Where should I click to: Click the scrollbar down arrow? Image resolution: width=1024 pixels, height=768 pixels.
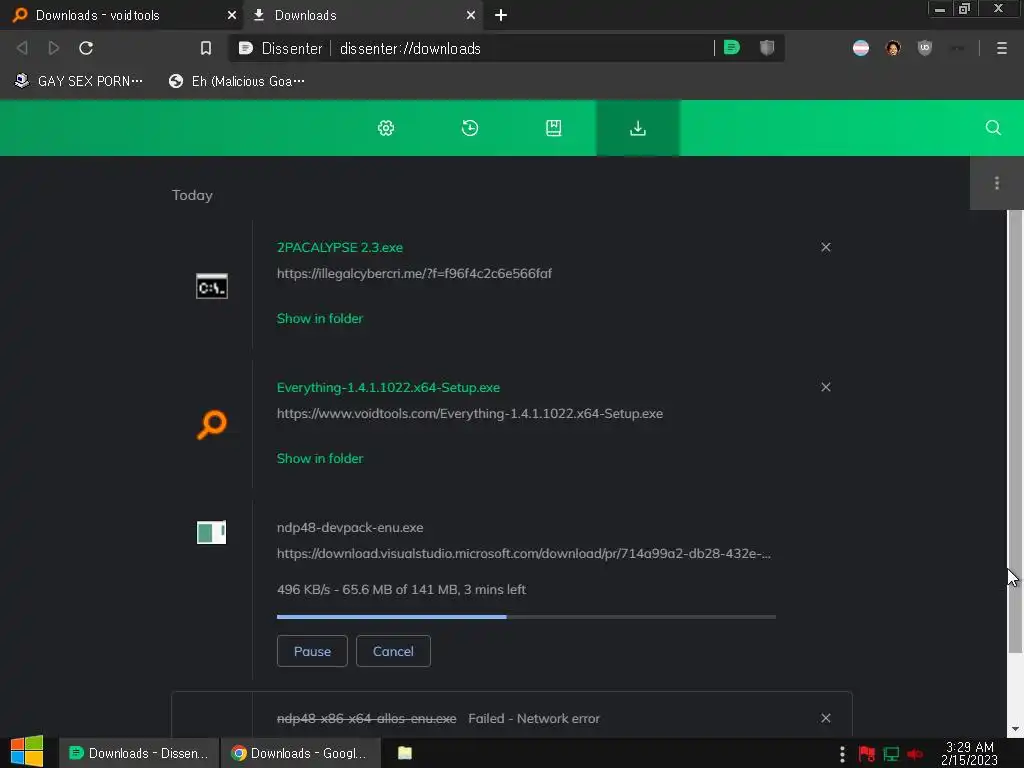click(x=1015, y=729)
